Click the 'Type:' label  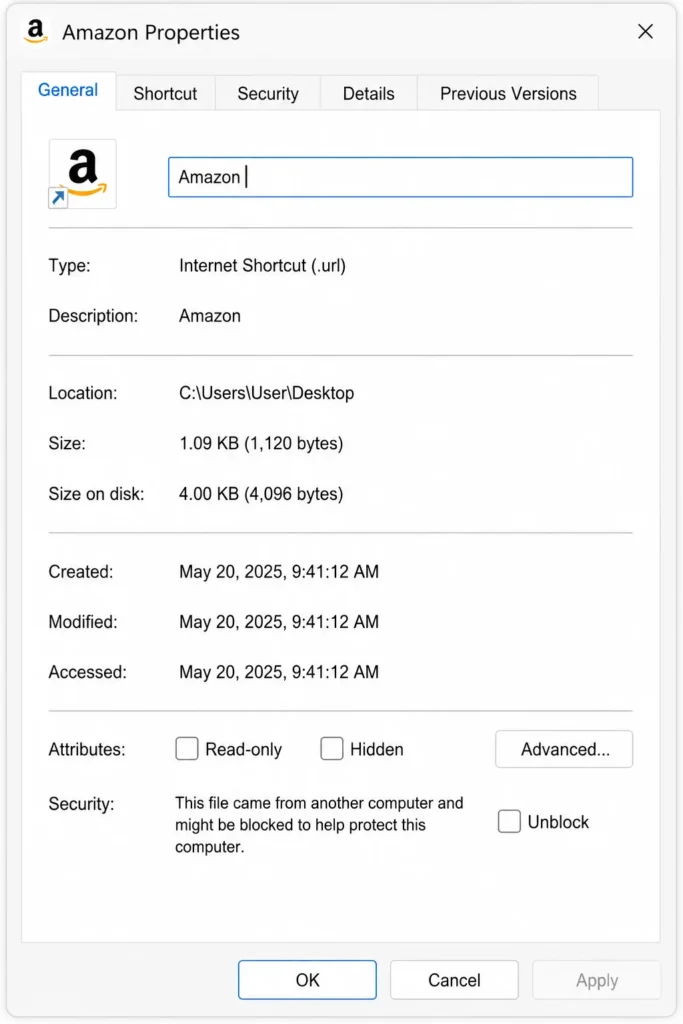69,265
